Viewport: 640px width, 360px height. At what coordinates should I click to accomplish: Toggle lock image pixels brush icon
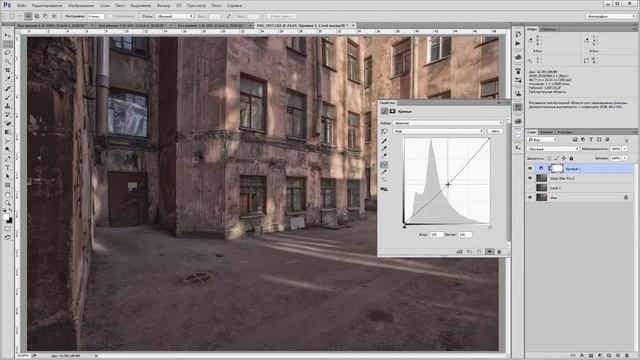pos(556,158)
